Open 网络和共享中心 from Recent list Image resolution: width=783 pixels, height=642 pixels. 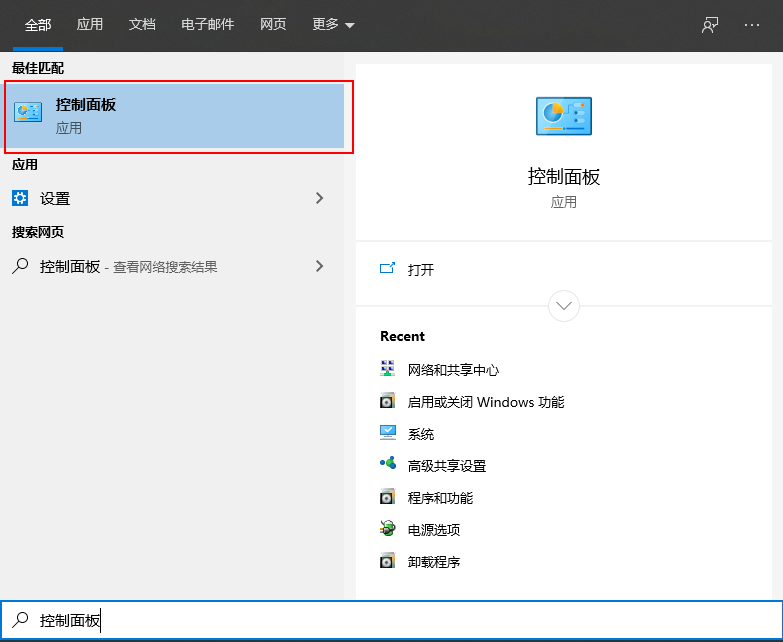453,370
